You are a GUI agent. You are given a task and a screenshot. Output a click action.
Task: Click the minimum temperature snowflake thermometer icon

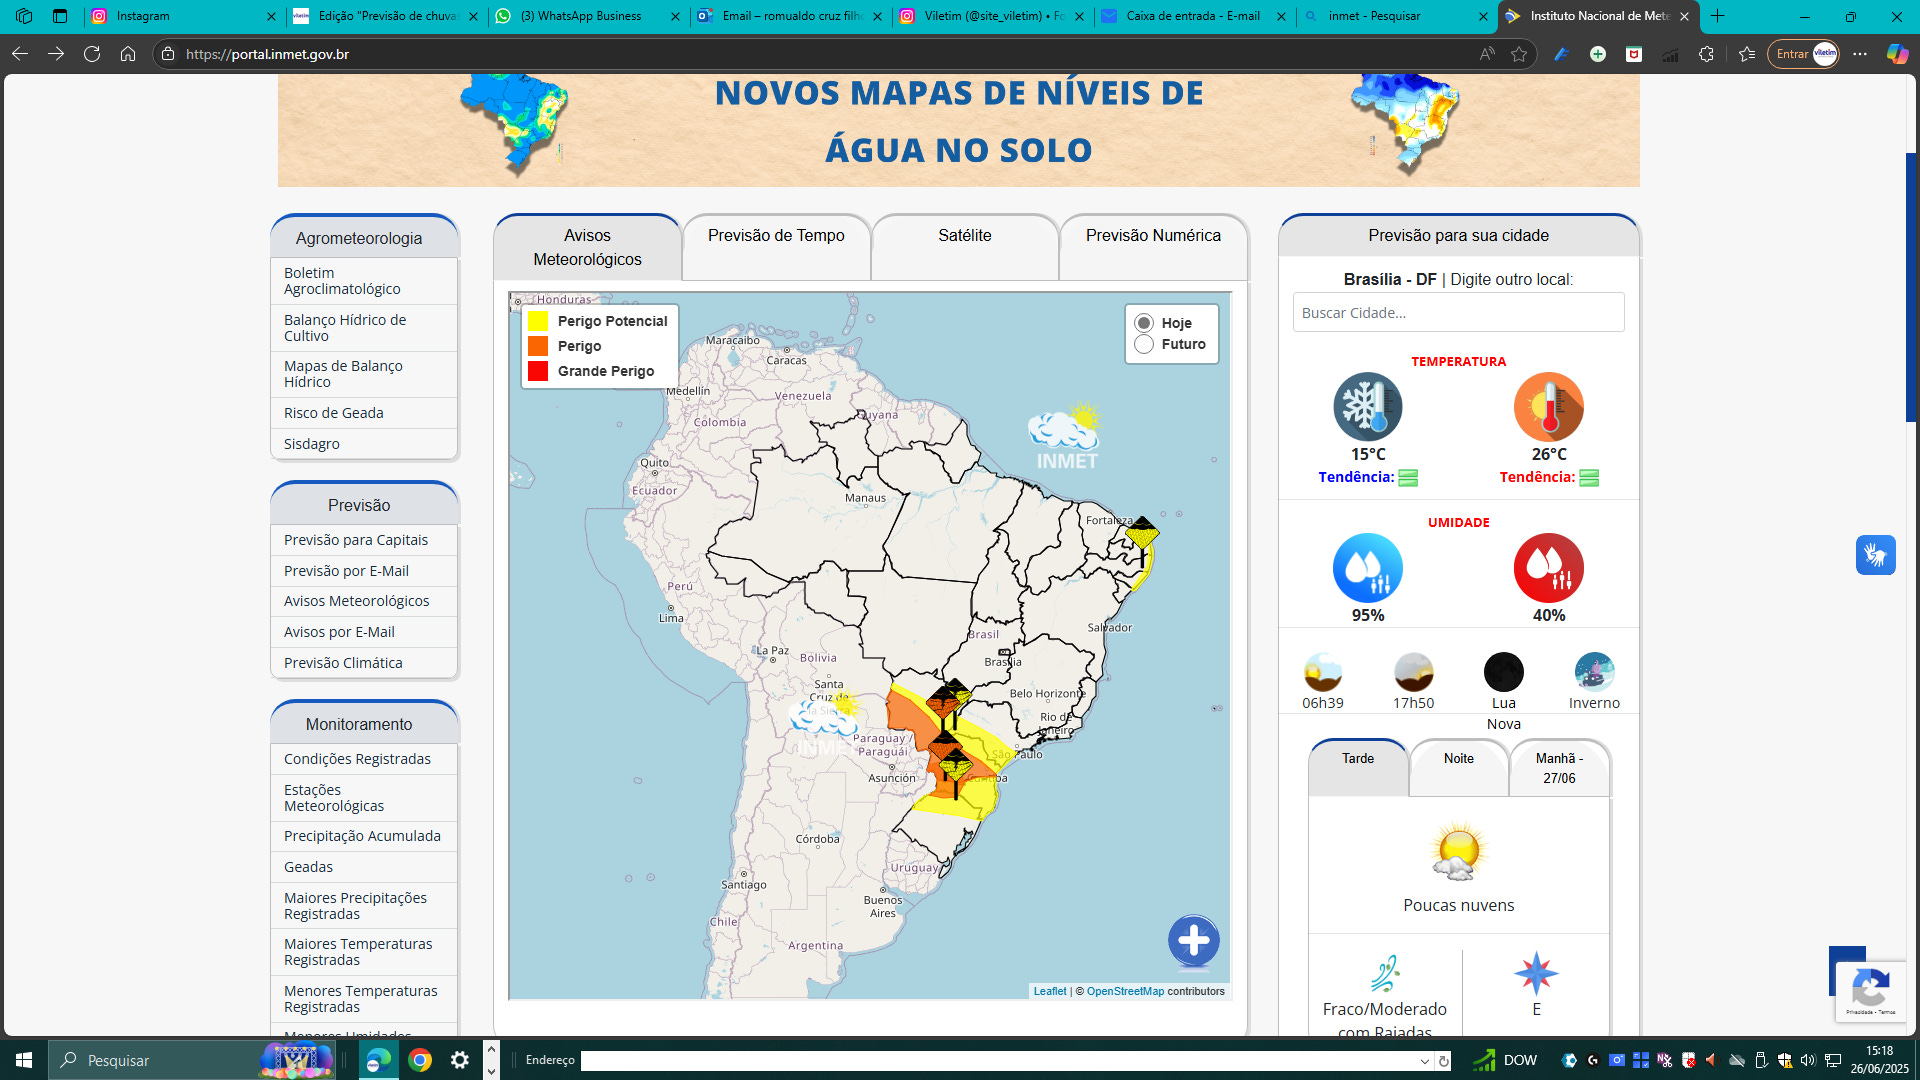point(1367,407)
